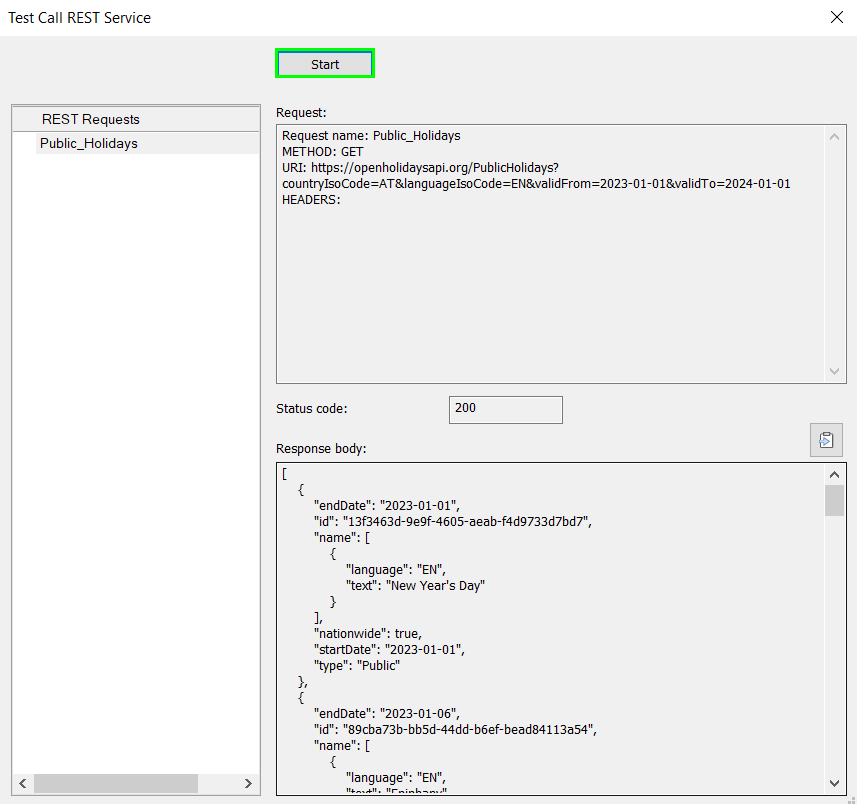
Task: Copy response body with clipboard icon
Action: point(826,440)
